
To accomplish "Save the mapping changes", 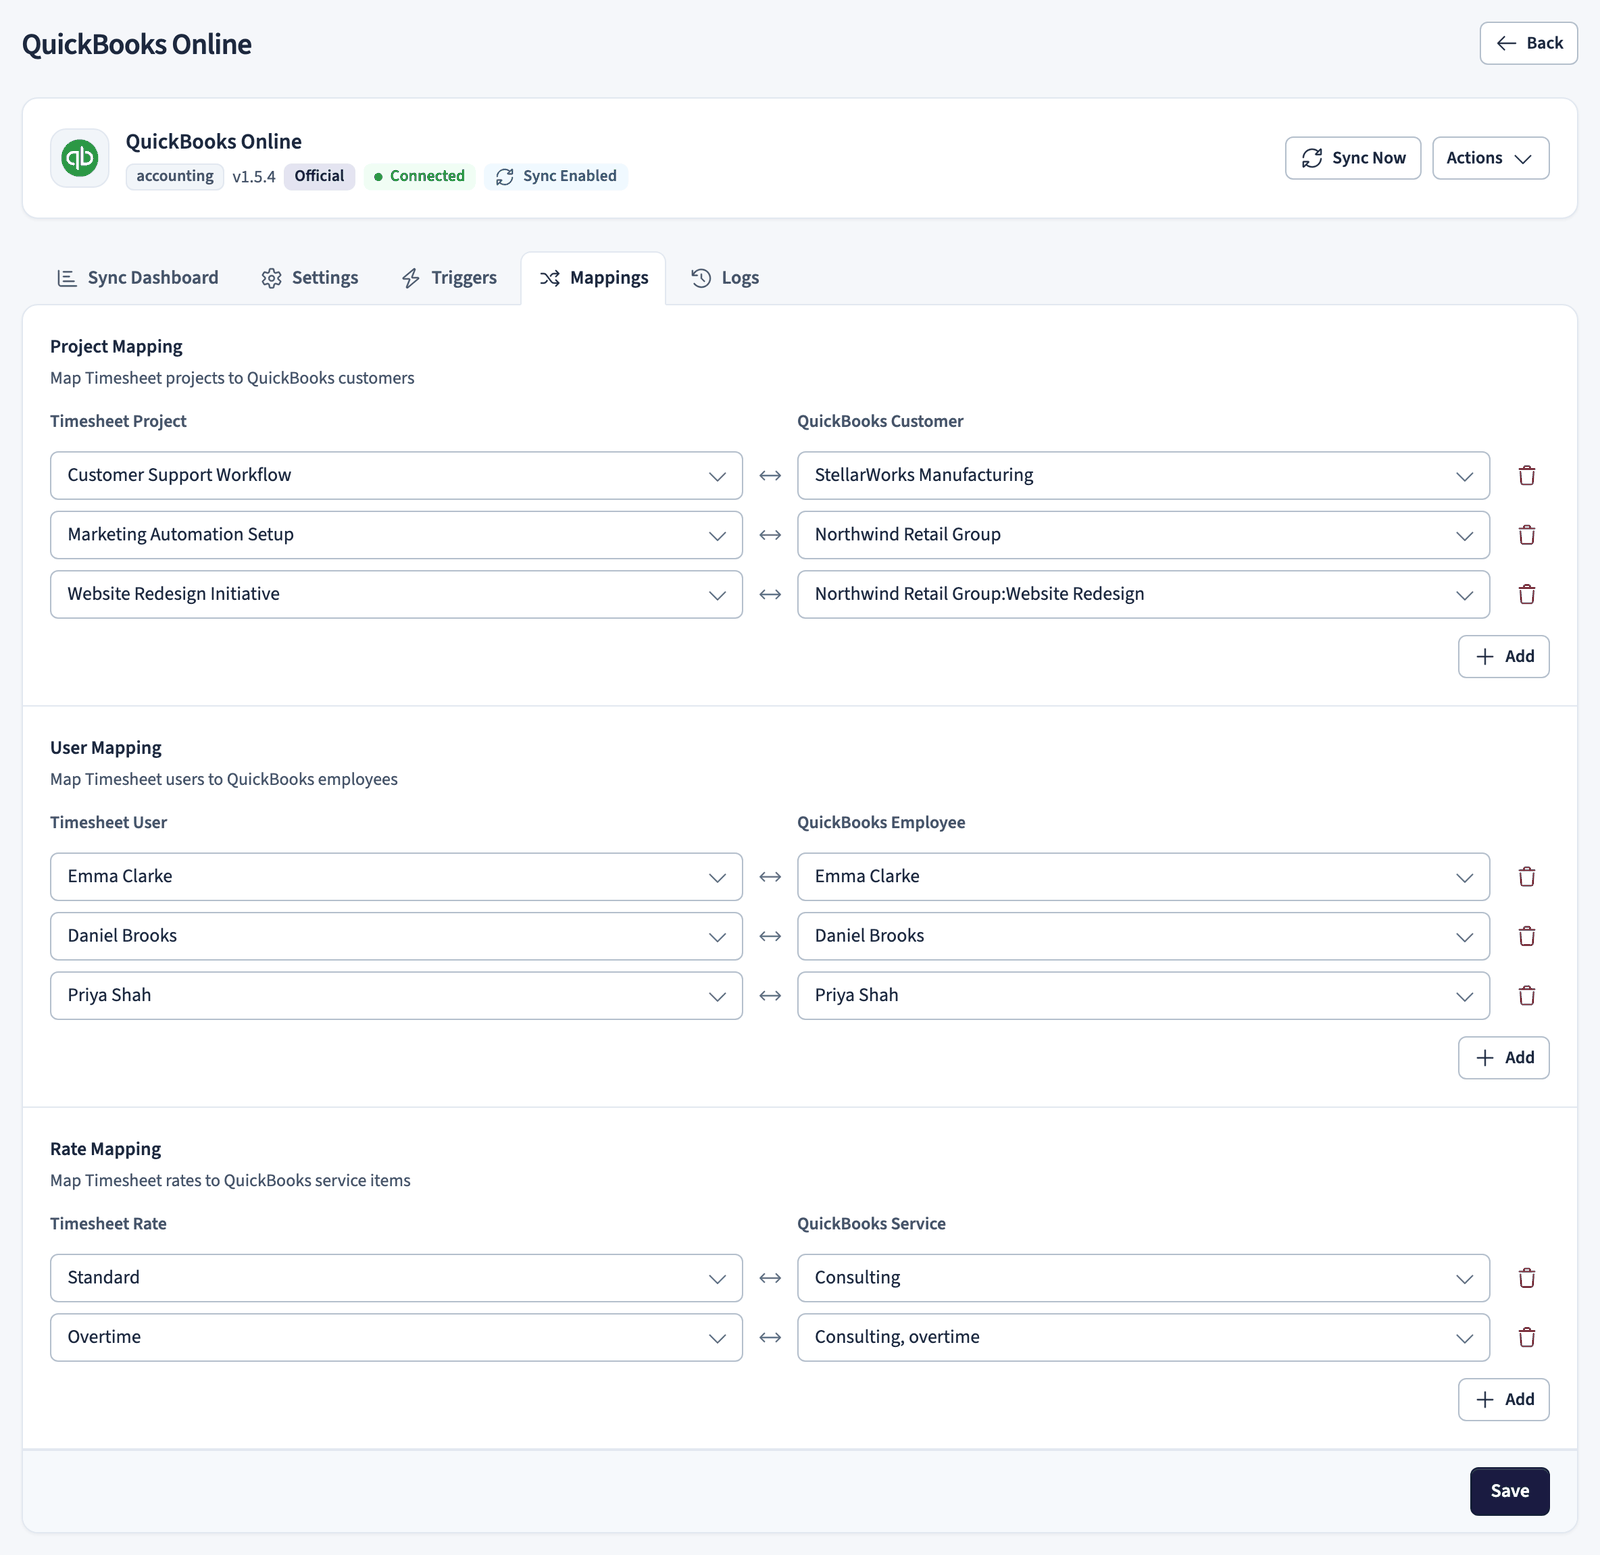I will click(1509, 1491).
